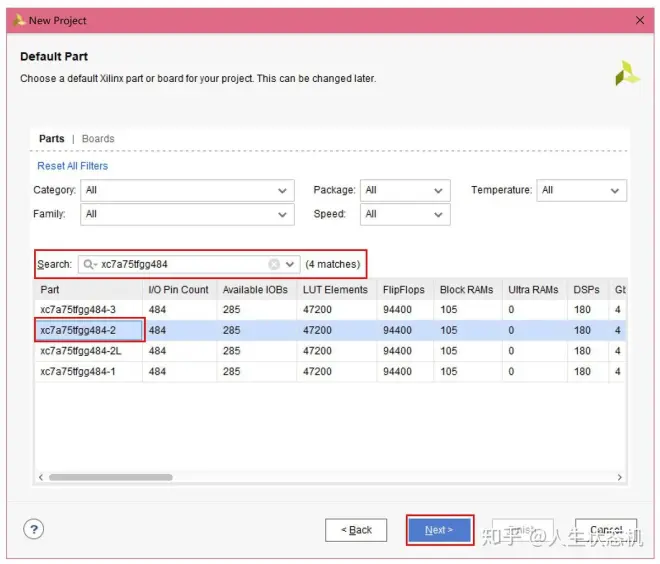
Task: Click Reset All Filters link
Action: coord(72,166)
